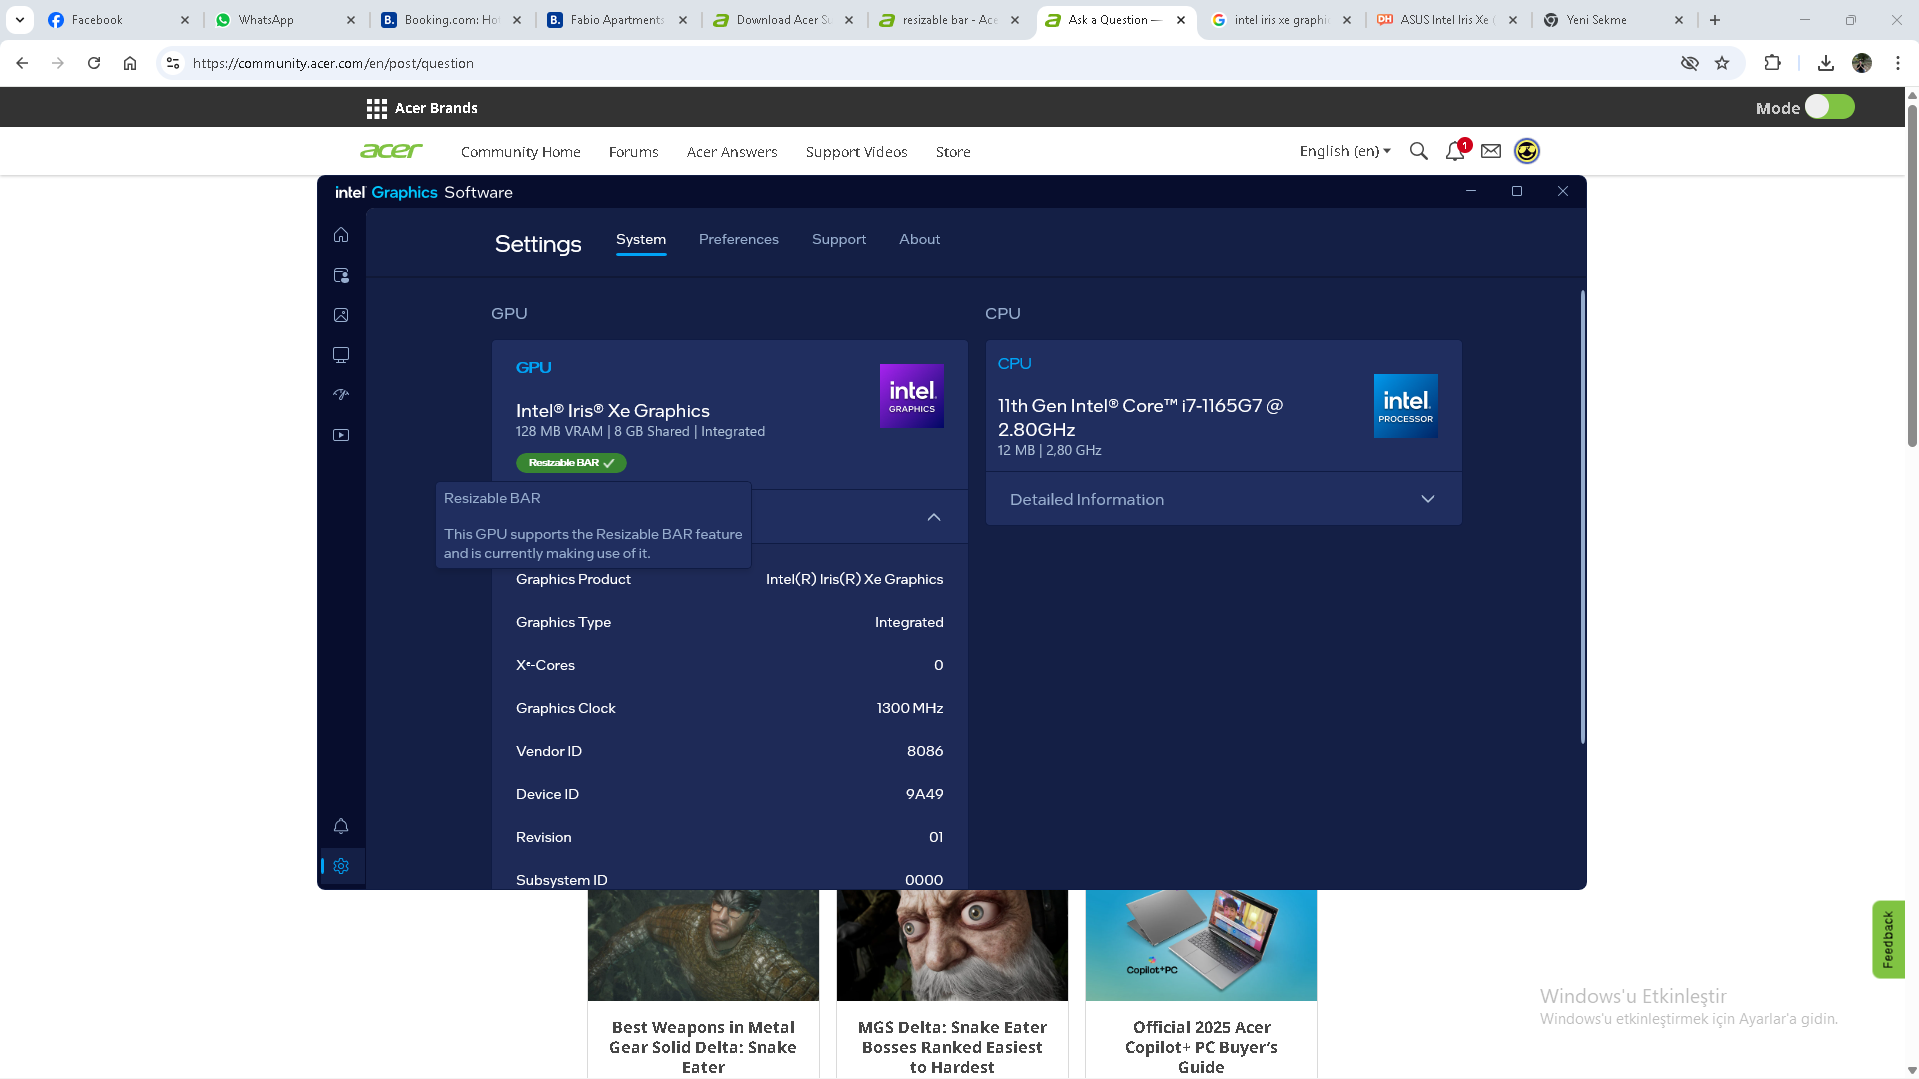1919x1079 pixels.
Task: Switch to Preferences tab
Action: (739, 239)
